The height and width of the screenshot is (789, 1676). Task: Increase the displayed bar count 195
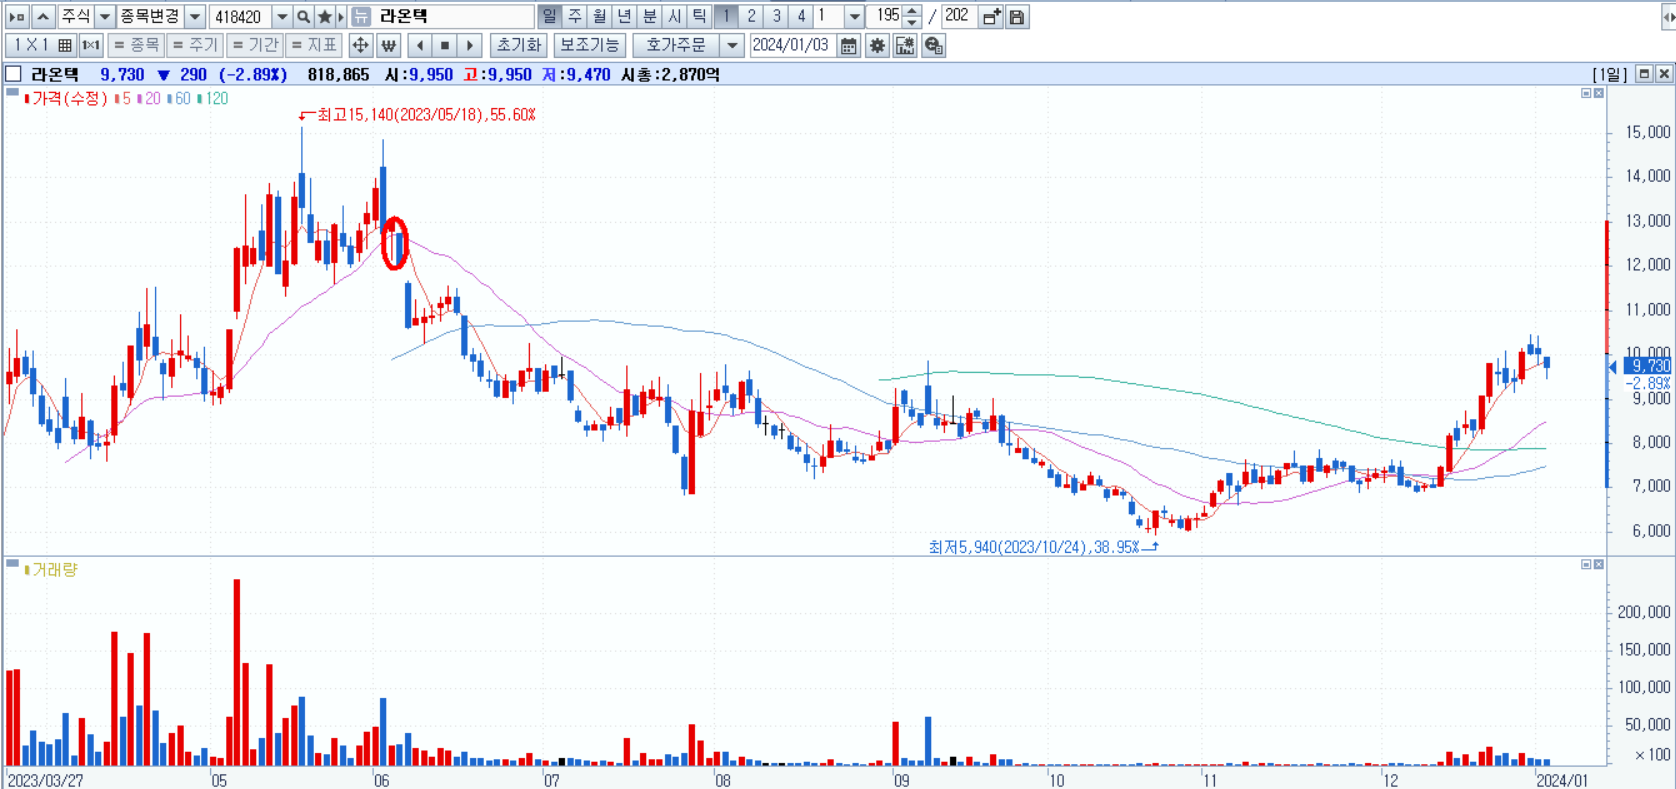(x=911, y=11)
